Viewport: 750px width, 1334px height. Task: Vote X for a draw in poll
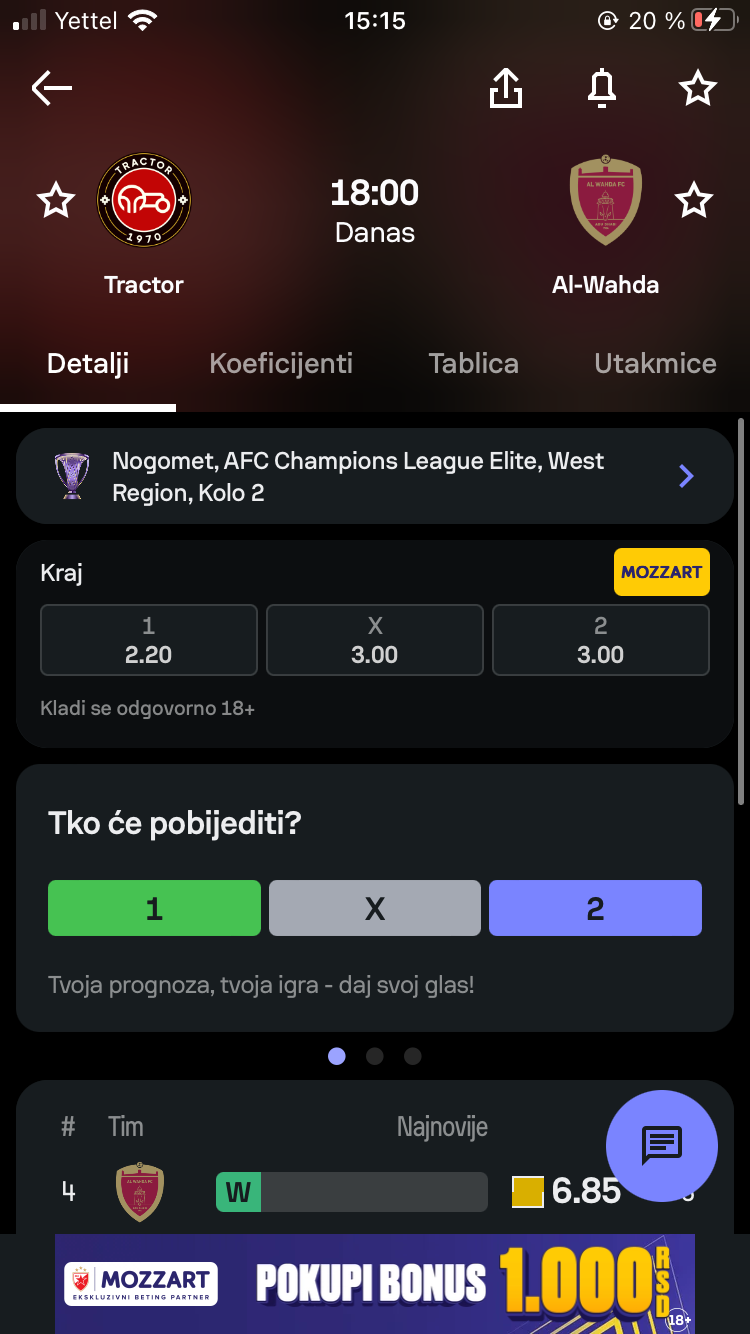click(375, 908)
